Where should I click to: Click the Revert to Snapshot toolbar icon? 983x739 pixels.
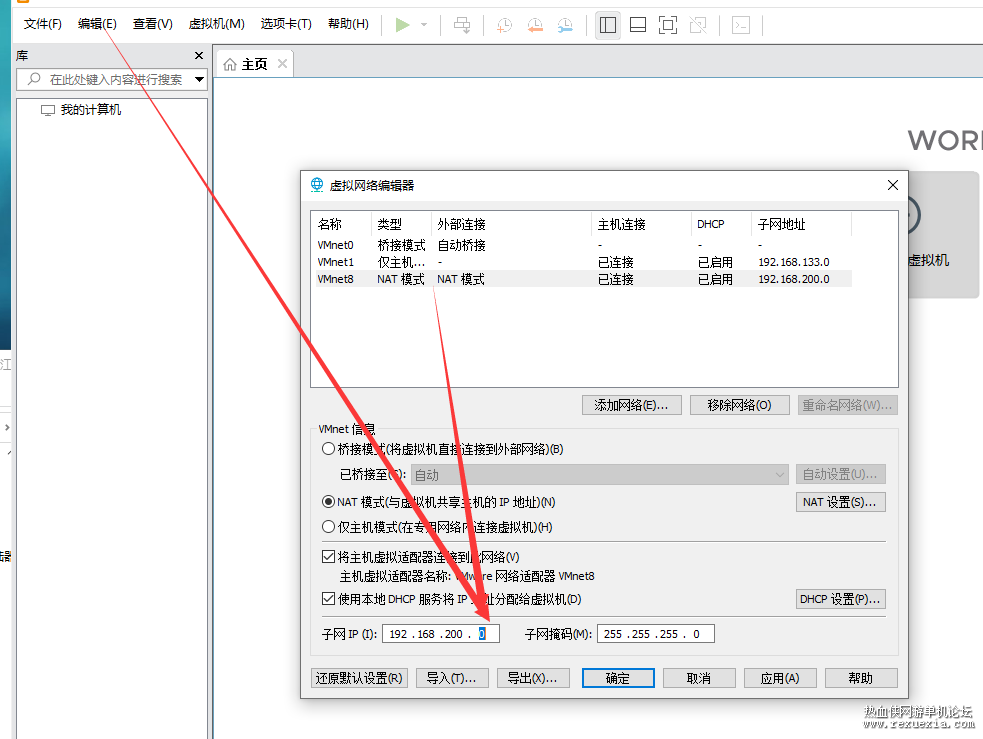tap(535, 25)
